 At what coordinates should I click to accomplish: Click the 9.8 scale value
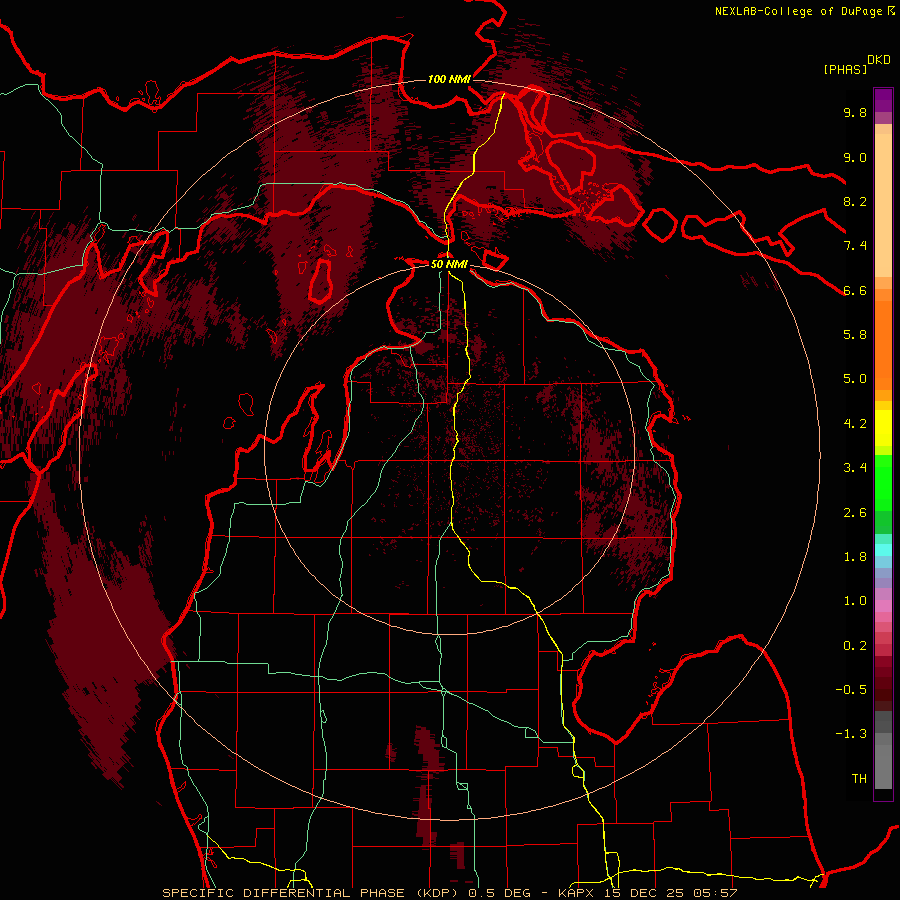[x=855, y=112]
